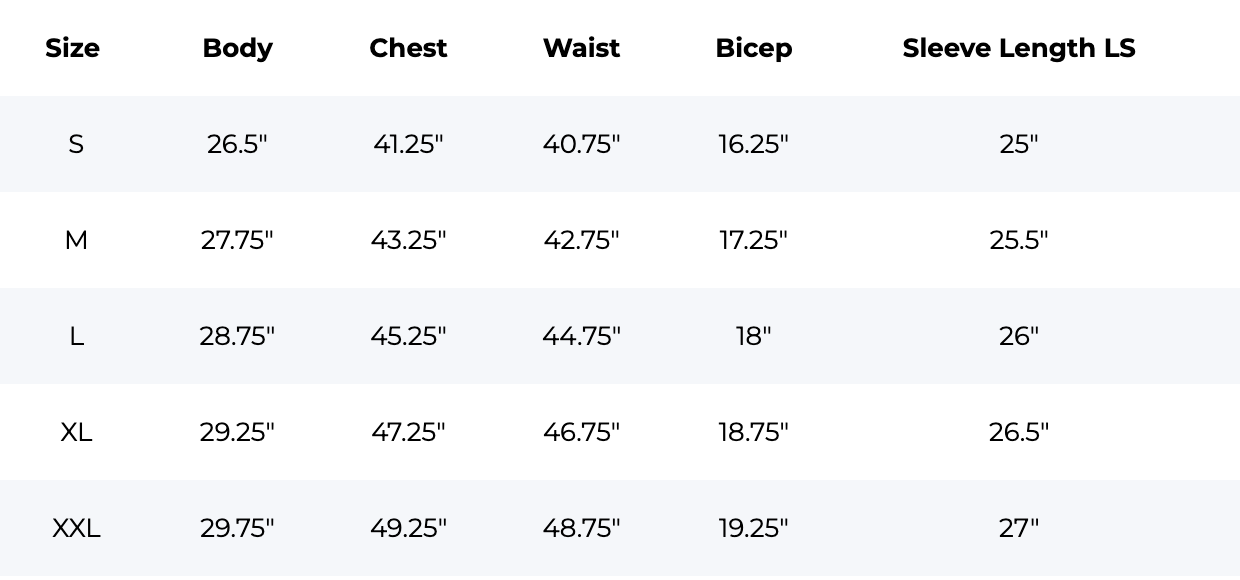This screenshot has width=1240, height=580.
Task: Click the 25.5" sleeve length for M
Action: click(1018, 240)
